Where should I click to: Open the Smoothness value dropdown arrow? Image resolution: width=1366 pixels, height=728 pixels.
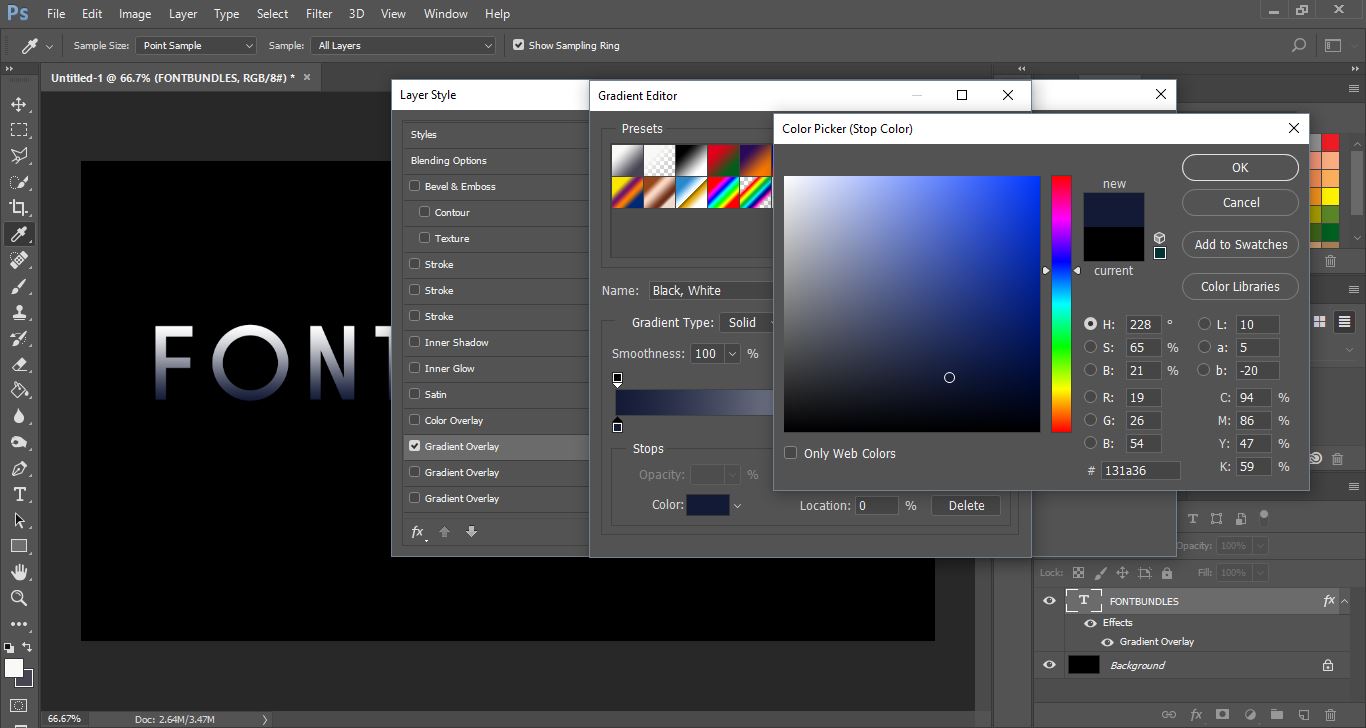coord(732,354)
